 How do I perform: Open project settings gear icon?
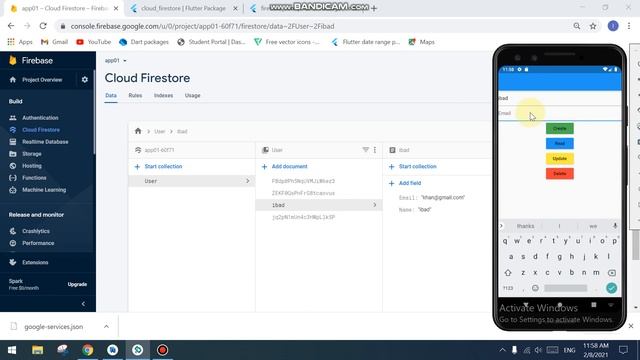pyautogui.click(x=84, y=80)
